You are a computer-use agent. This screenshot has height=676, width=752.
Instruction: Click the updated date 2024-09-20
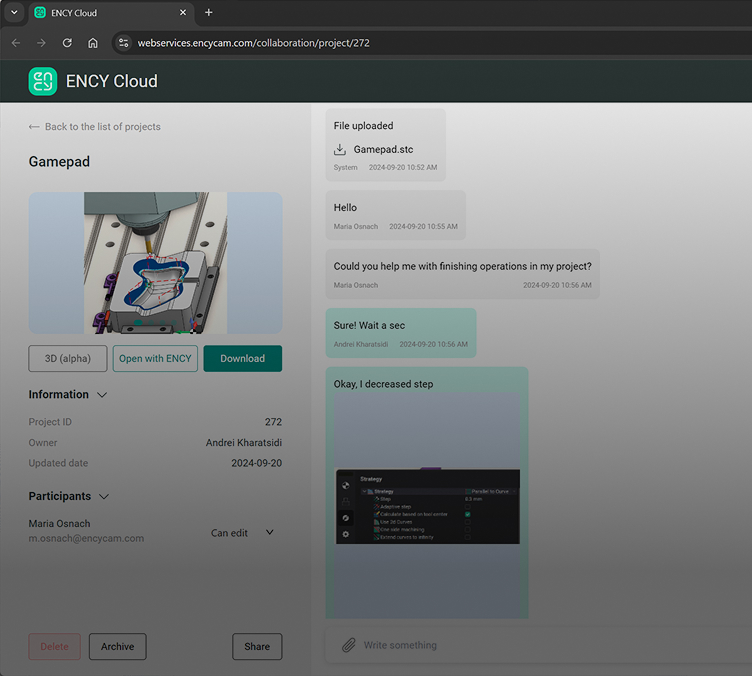tap(257, 463)
